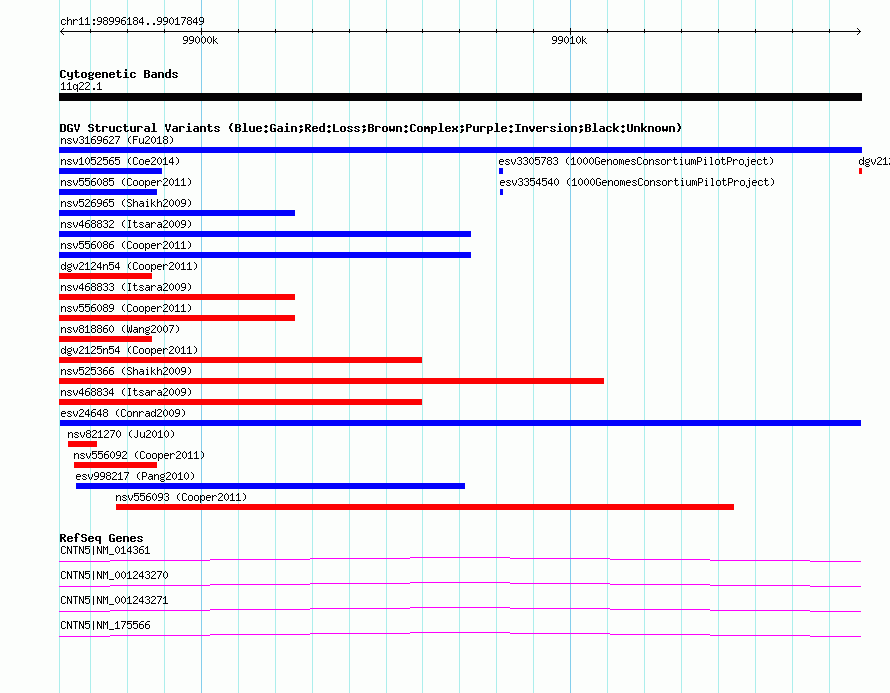Click nsv818860 (Wang2007) label
The image size is (890, 693).
[120, 329]
